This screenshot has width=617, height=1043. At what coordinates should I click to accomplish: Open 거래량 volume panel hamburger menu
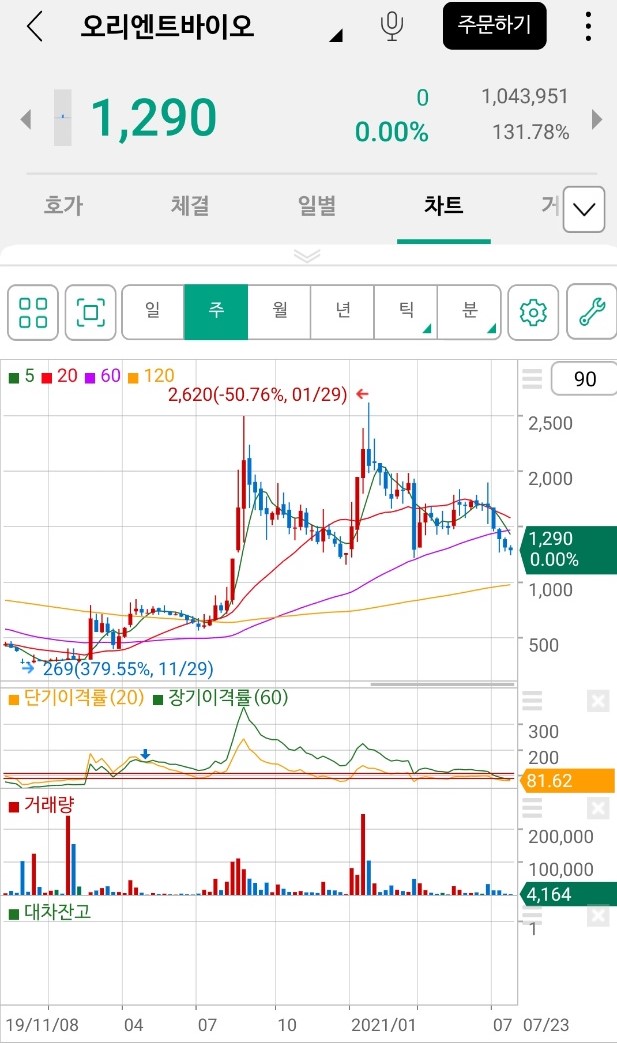(x=532, y=808)
